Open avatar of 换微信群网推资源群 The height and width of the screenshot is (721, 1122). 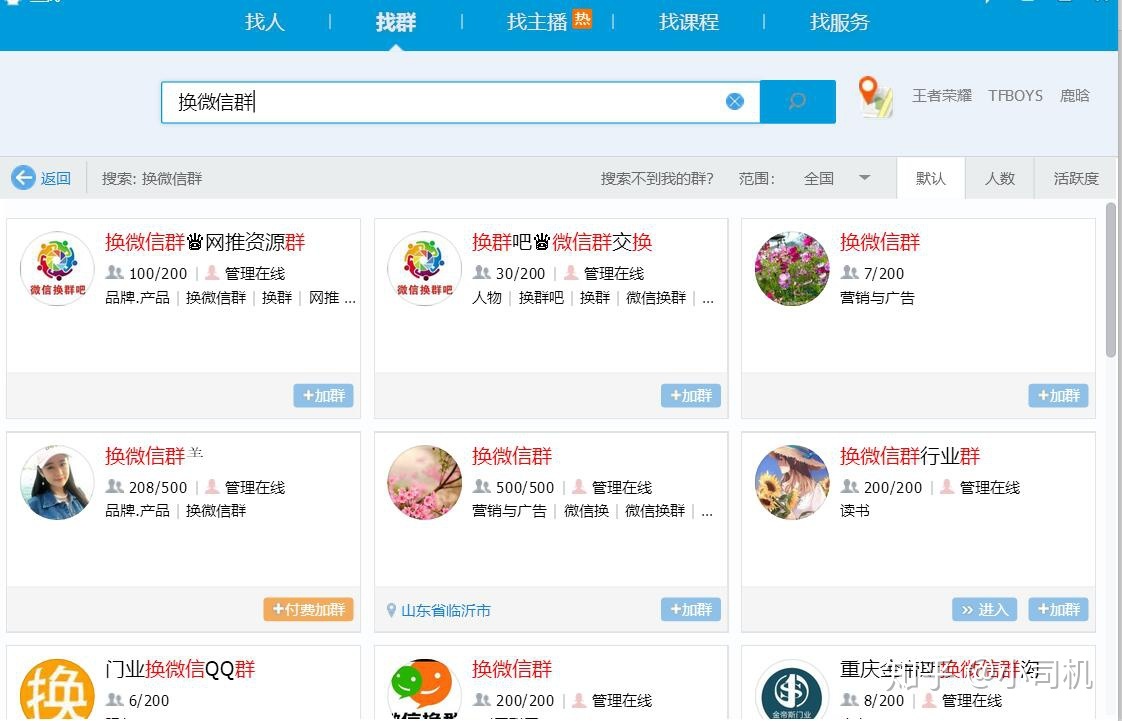[57, 268]
